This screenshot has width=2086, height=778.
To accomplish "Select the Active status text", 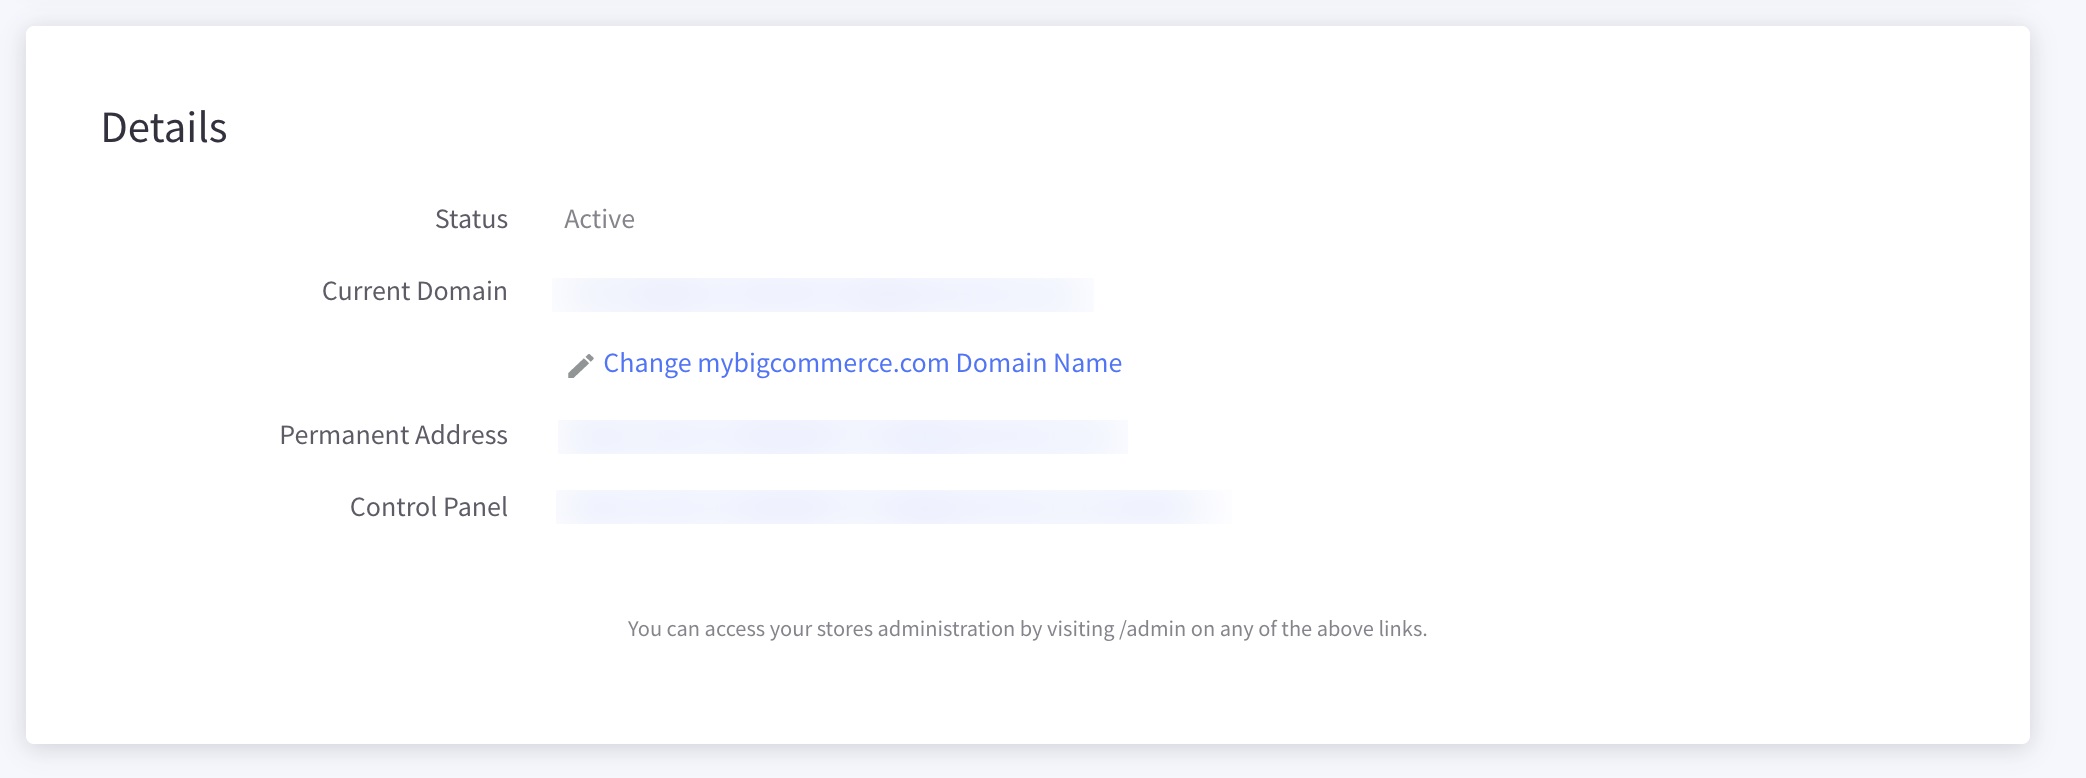I will (599, 219).
